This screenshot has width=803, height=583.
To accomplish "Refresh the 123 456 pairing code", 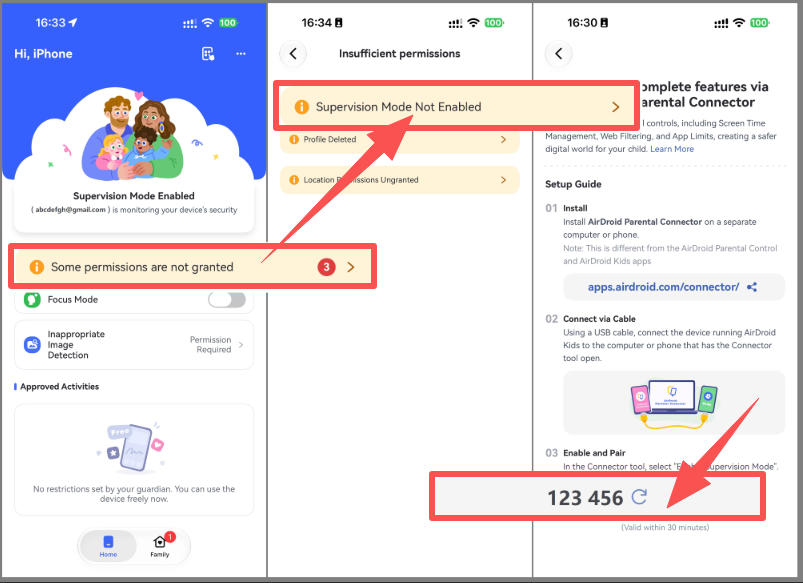I will 639,497.
